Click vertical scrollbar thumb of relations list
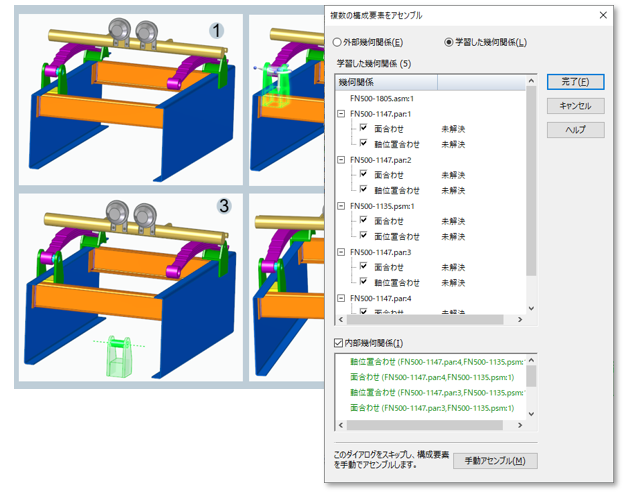 [531, 181]
